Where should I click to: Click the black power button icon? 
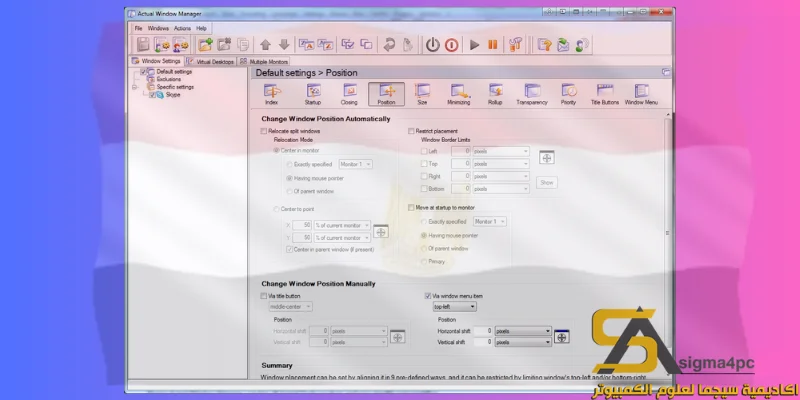tap(433, 45)
